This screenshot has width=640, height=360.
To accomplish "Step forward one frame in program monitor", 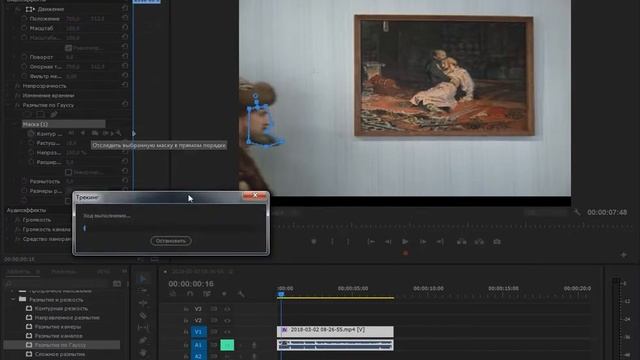I will click(x=423, y=242).
